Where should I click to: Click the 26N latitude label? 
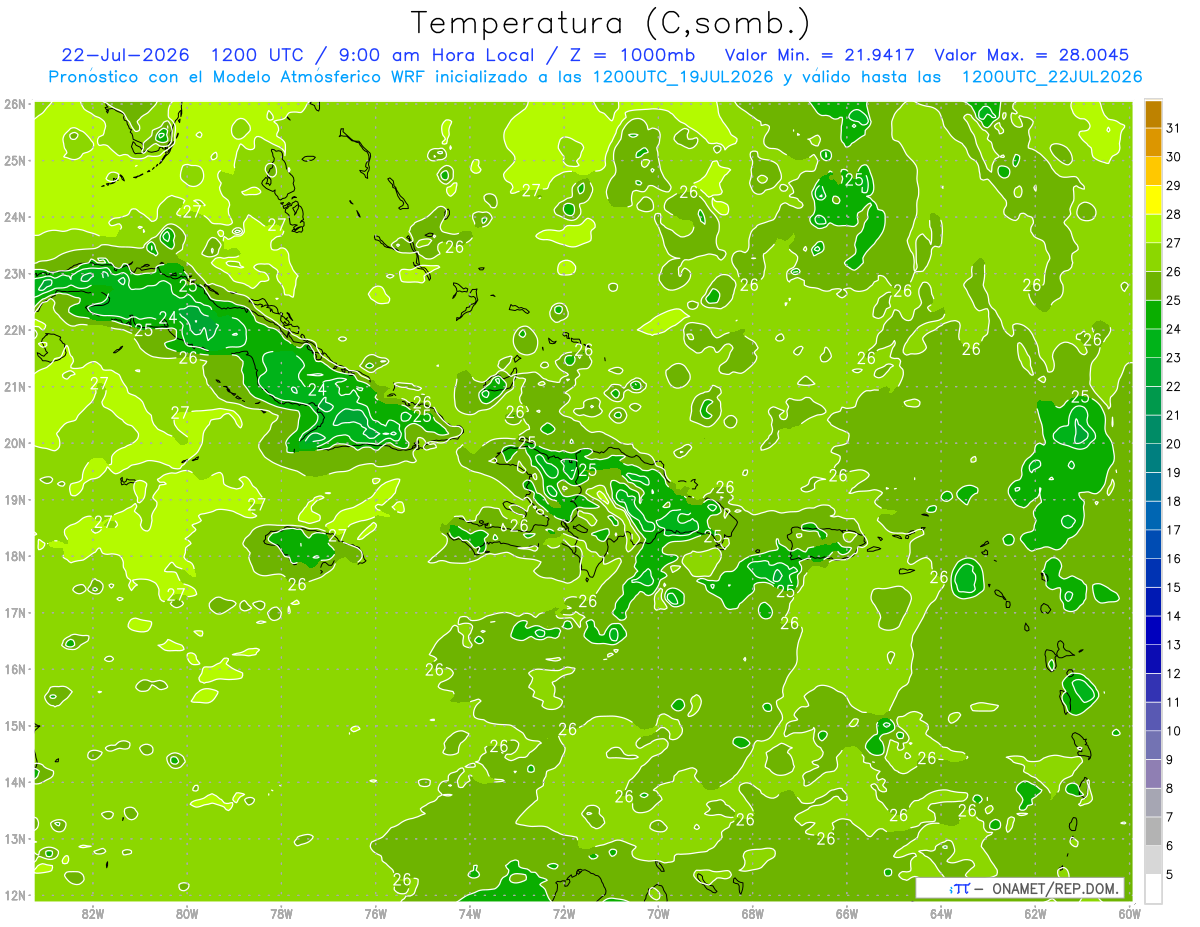(x=15, y=104)
